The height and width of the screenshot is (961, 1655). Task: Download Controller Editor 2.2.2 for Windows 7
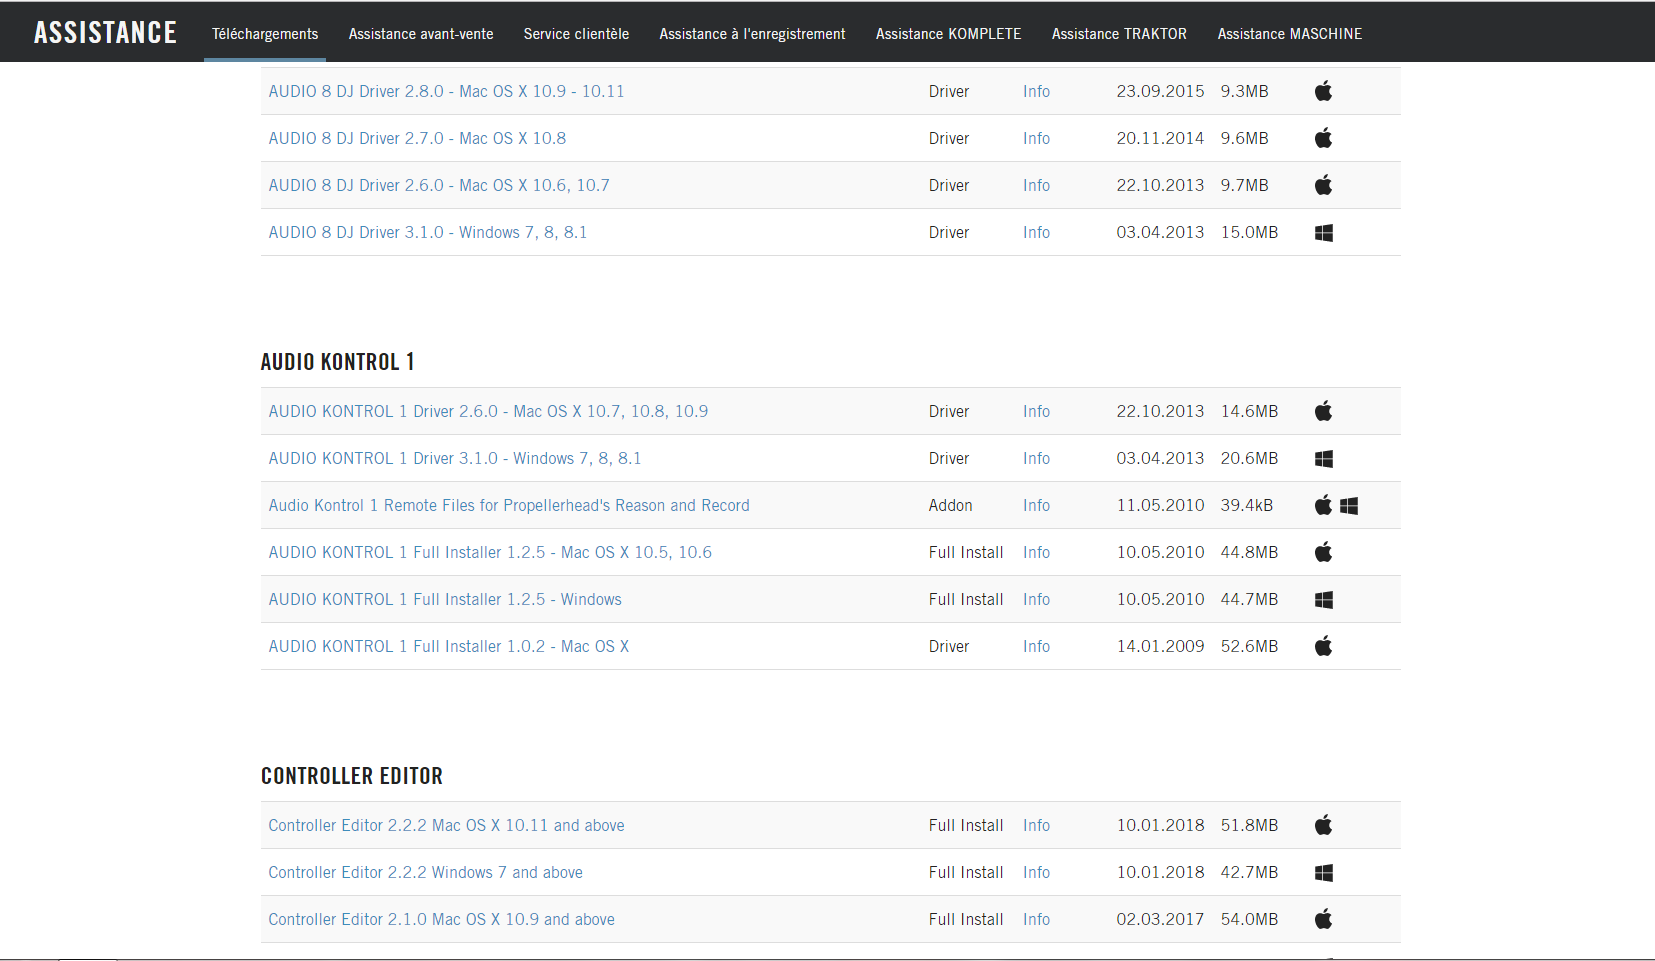pos(425,872)
